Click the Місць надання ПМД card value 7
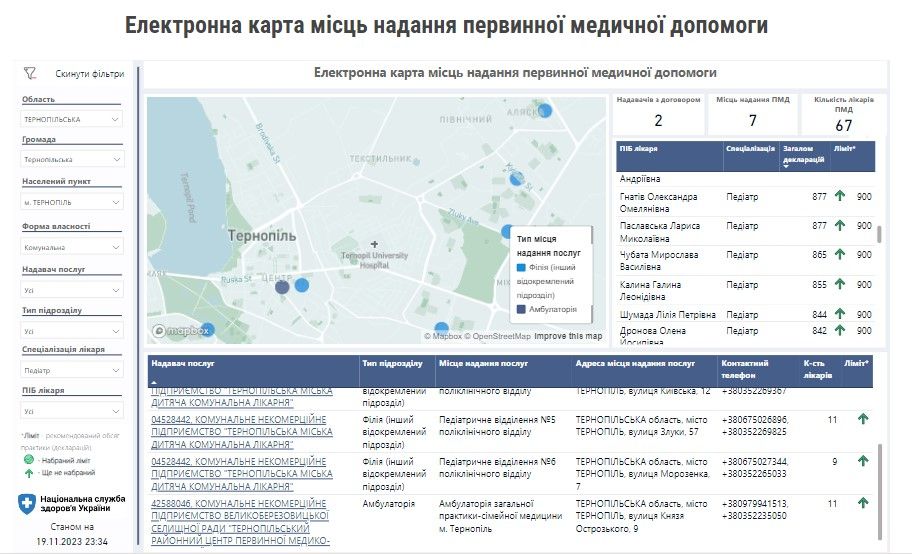 point(753,120)
